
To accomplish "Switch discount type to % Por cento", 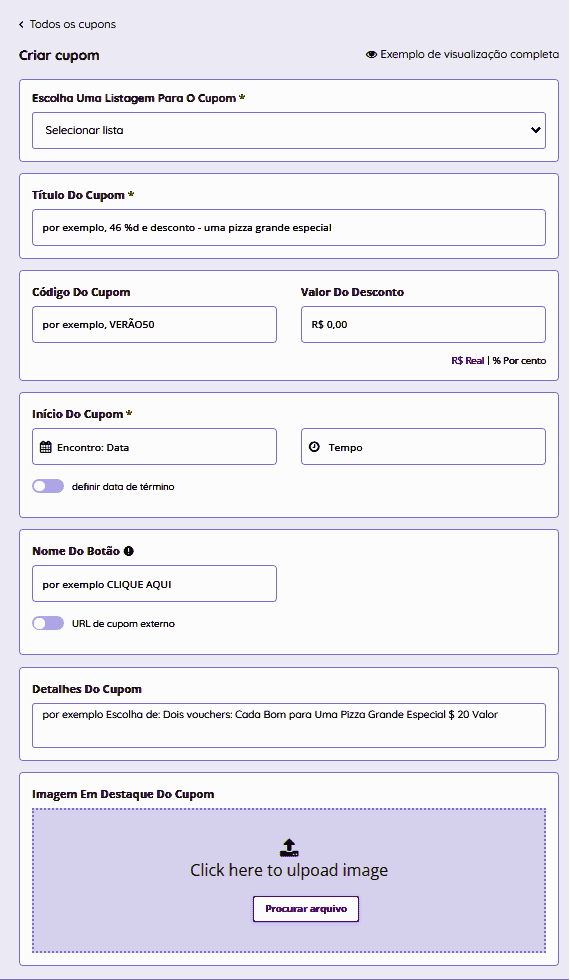I will click(x=519, y=361).
